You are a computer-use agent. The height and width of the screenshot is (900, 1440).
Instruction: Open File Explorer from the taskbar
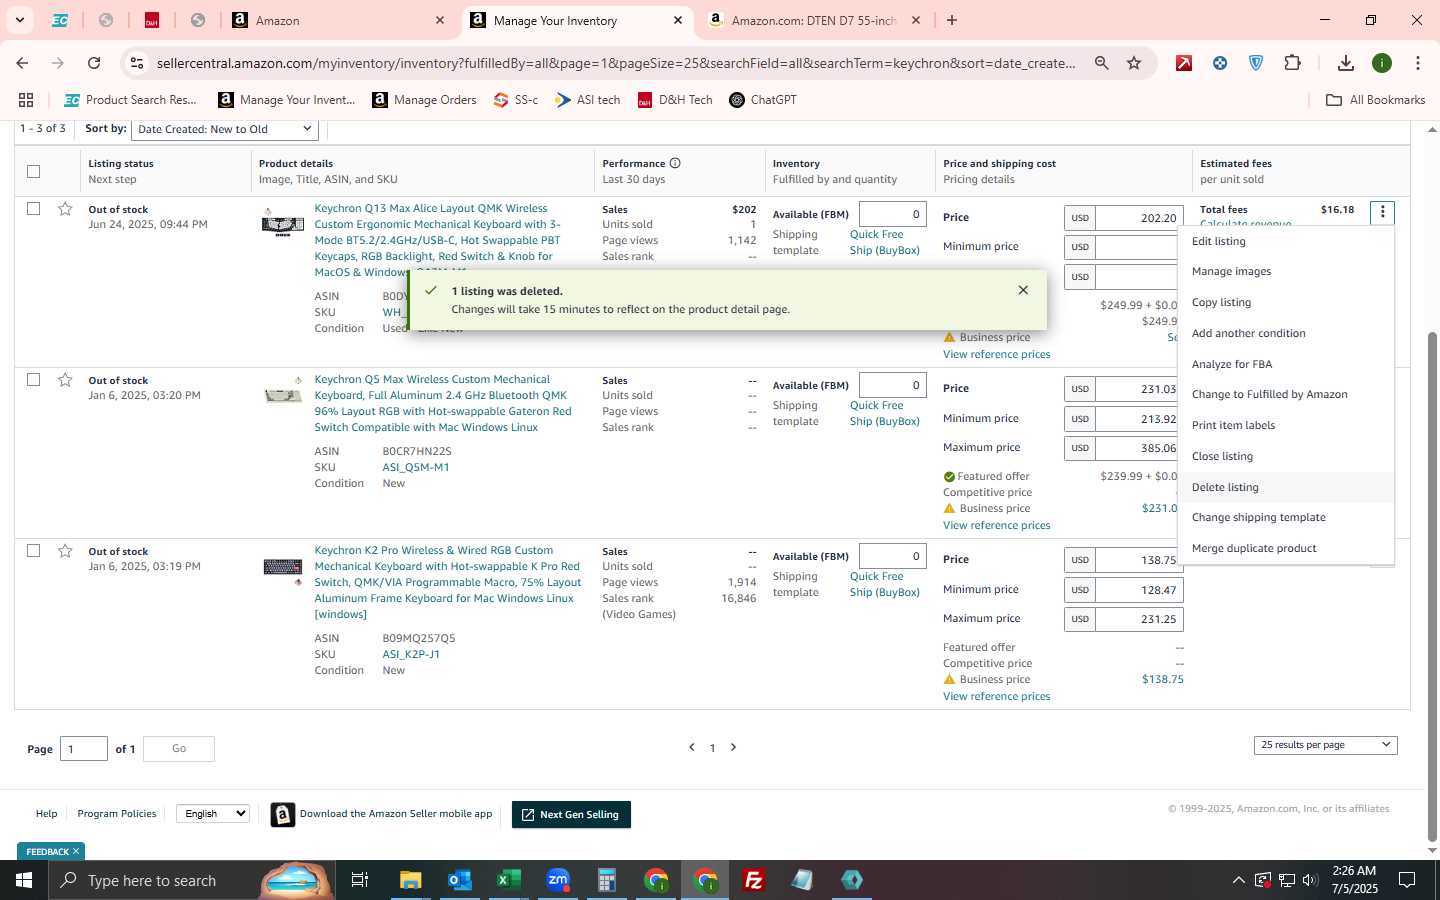[410, 880]
